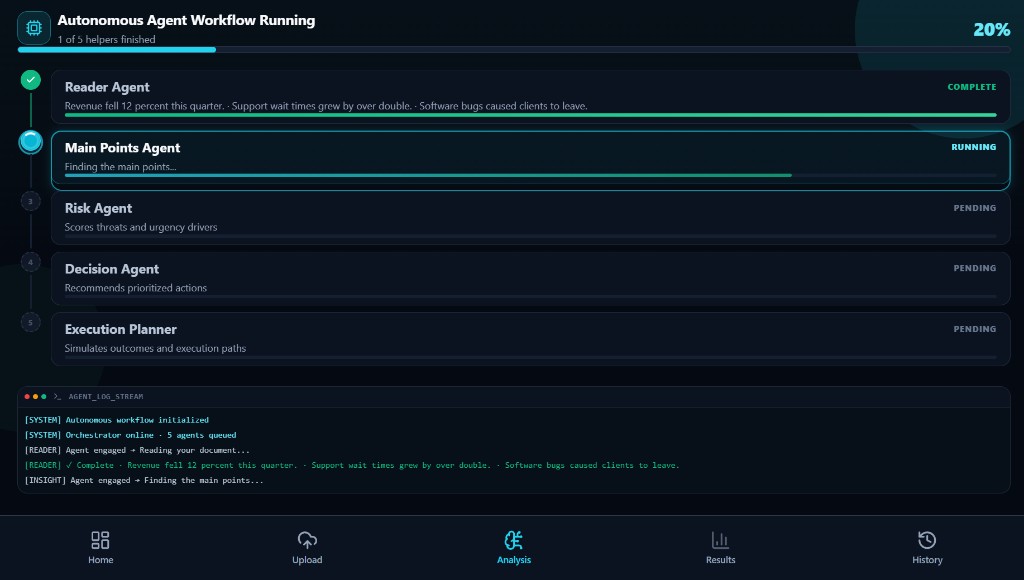
Task: Click the '1 of 5 helpers finished' subtitle
Action: (106, 39)
